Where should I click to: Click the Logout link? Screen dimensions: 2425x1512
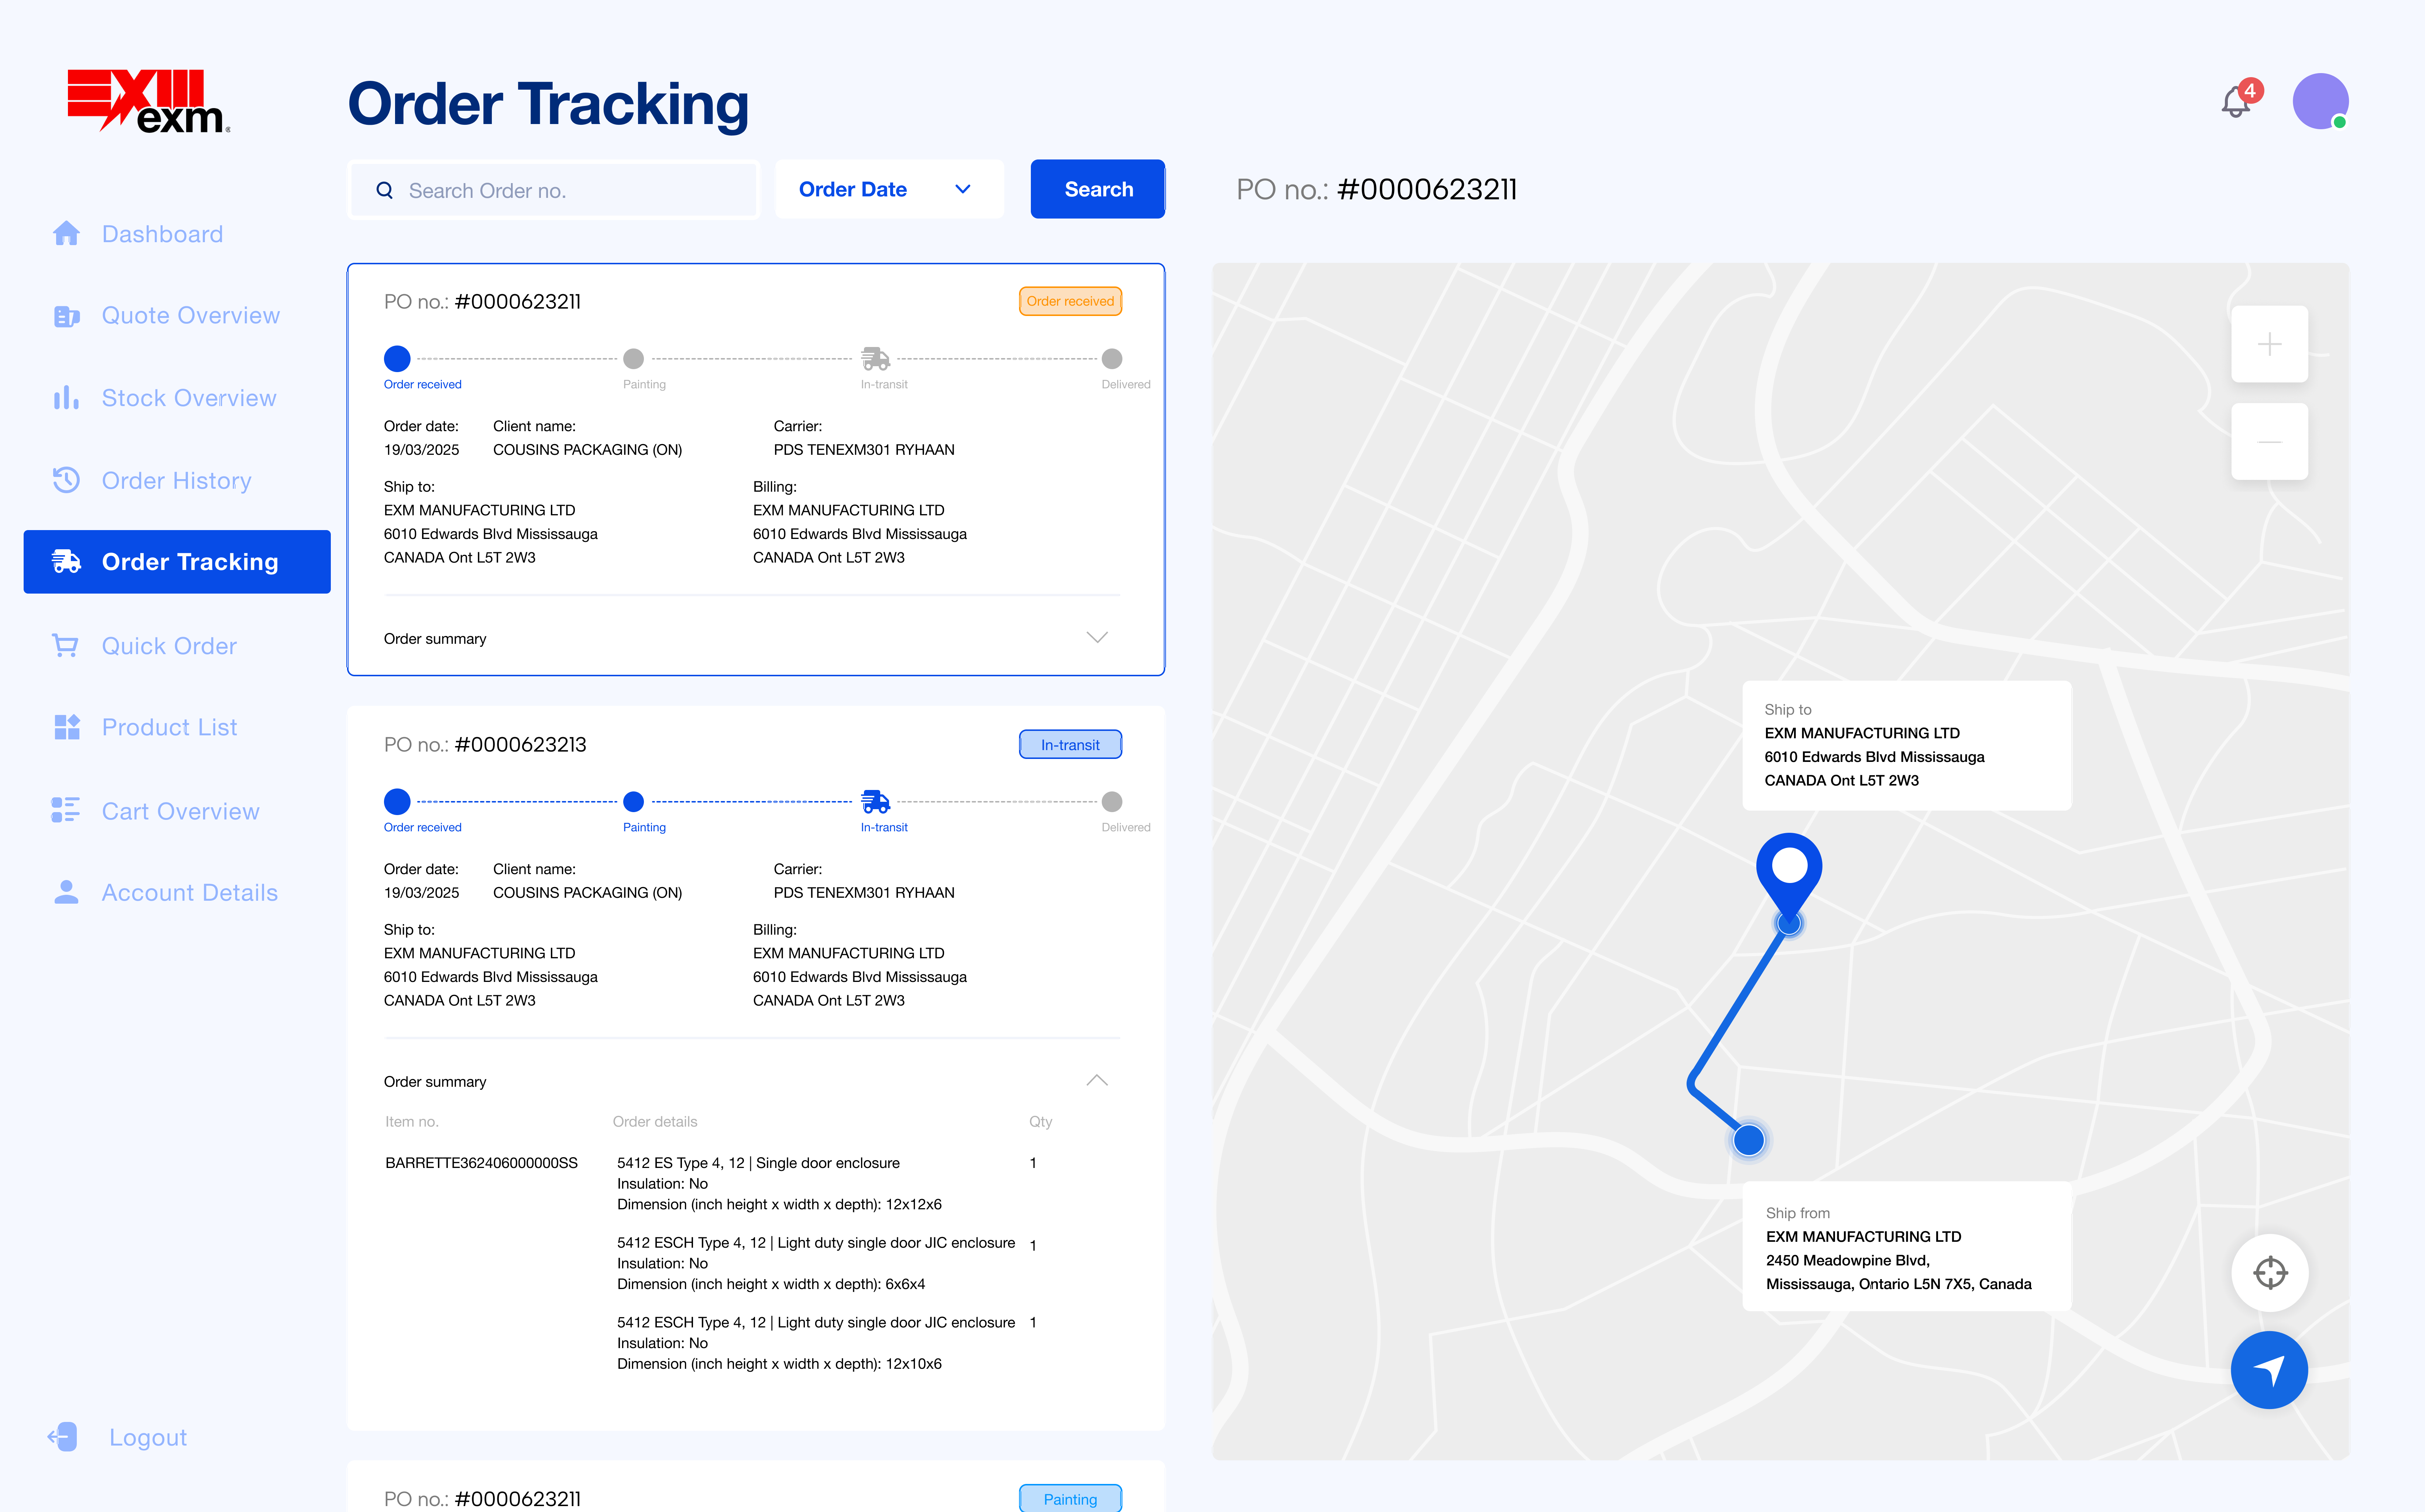(x=148, y=1438)
